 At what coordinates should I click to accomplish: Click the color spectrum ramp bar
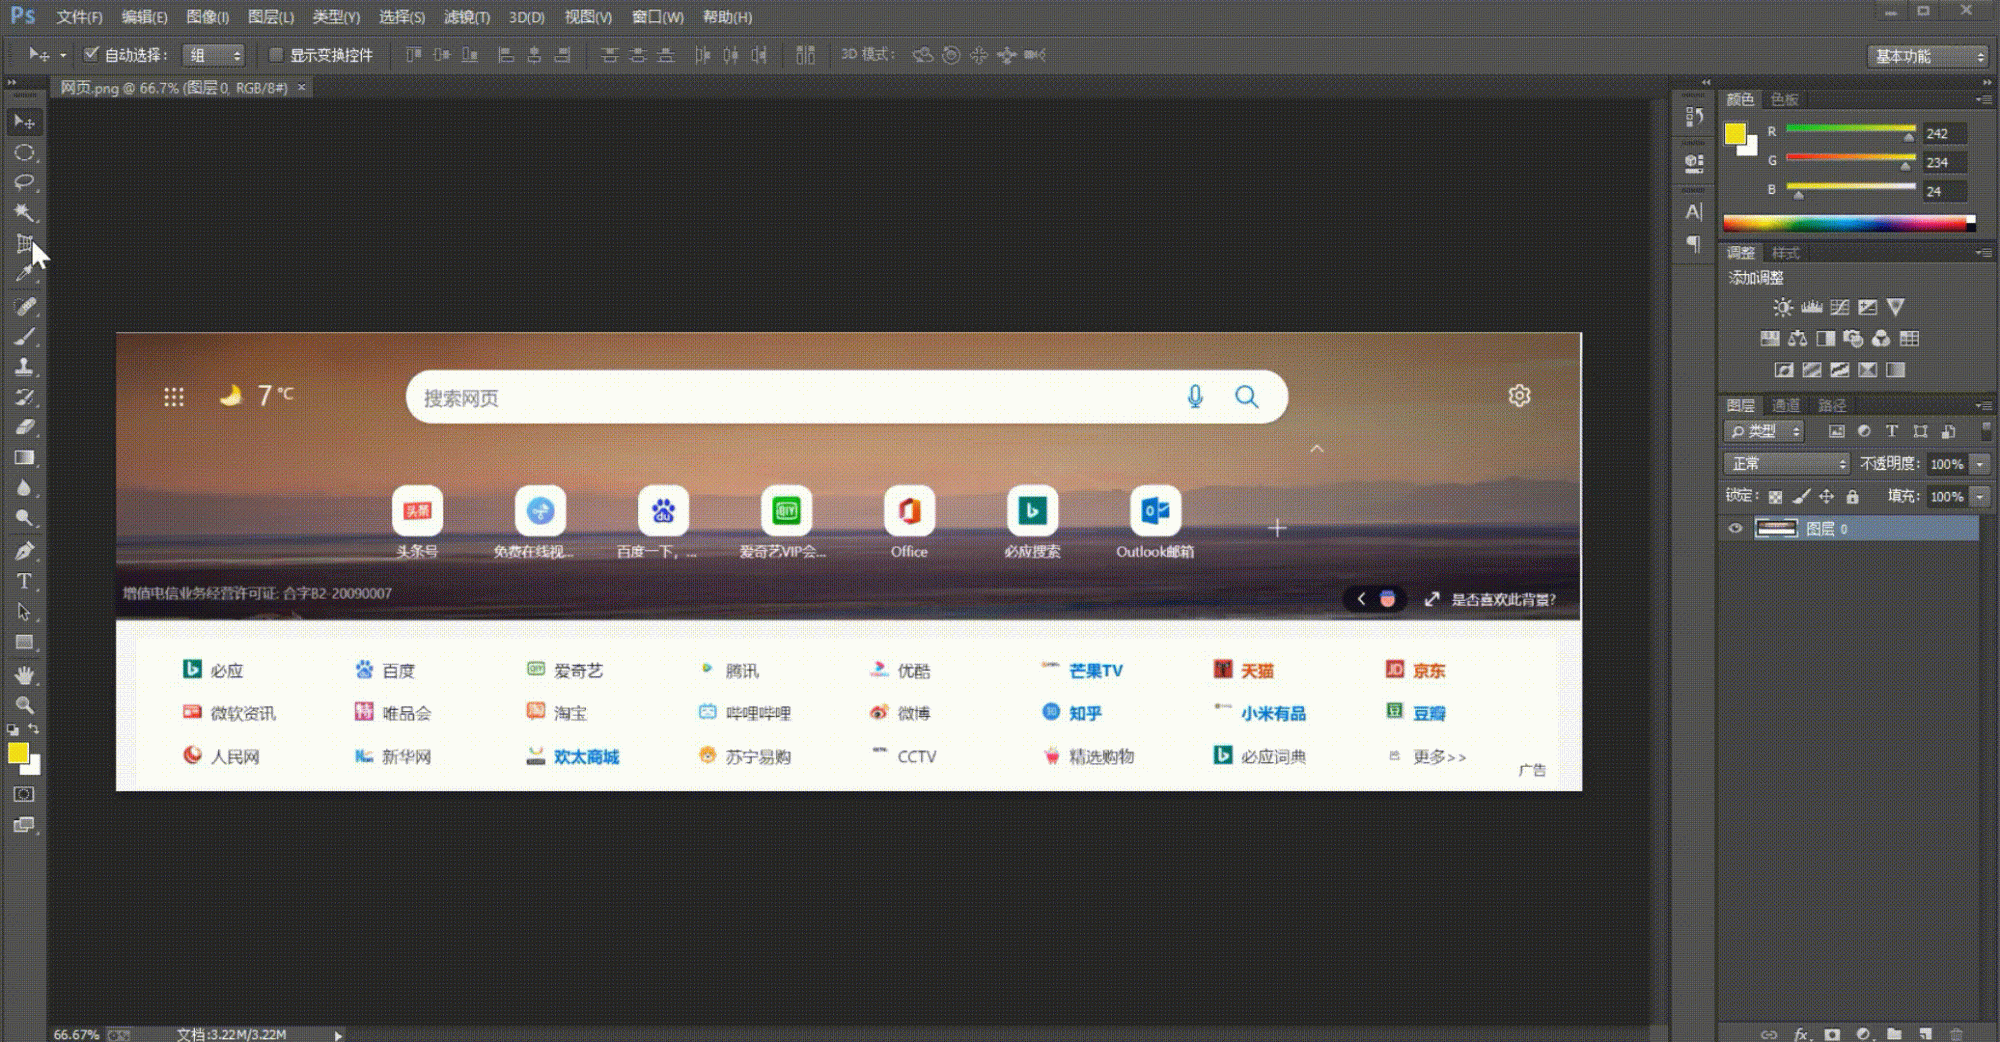(1848, 224)
